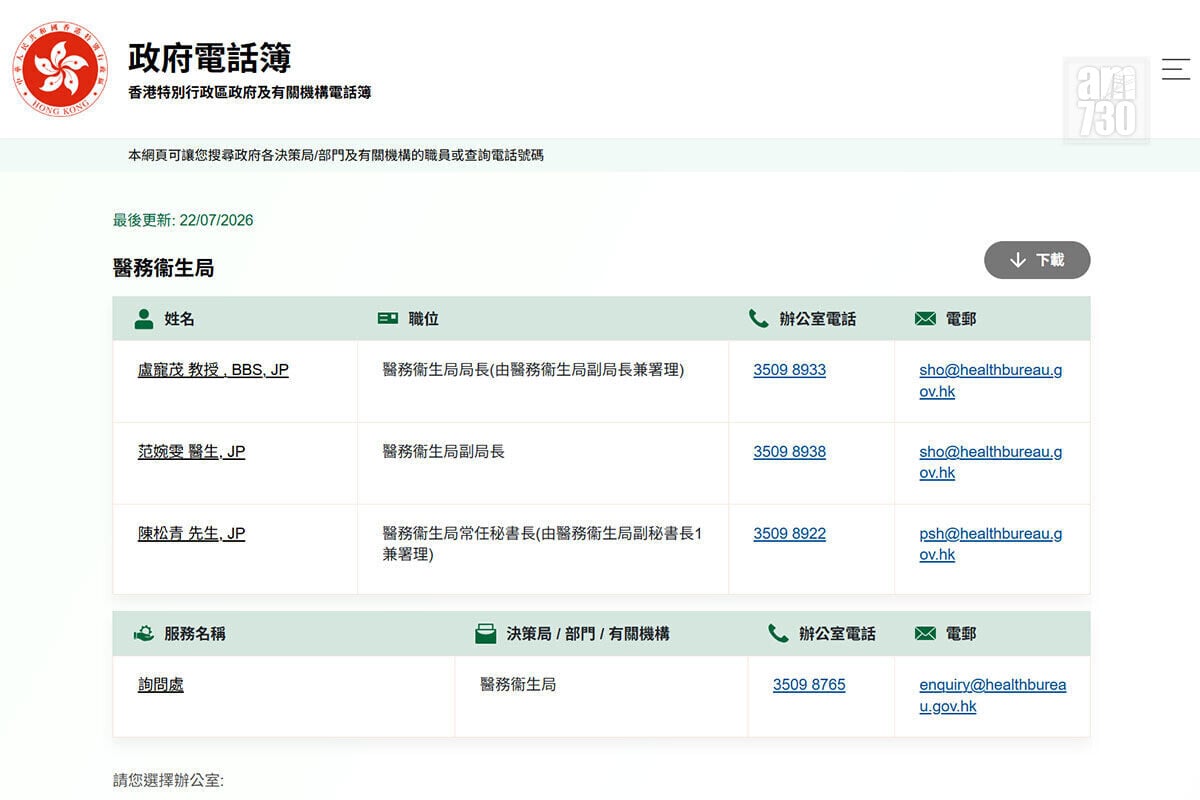Click the 最後更新: 22/07/2026 text
Viewport: 1200px width, 800px height.
click(183, 220)
